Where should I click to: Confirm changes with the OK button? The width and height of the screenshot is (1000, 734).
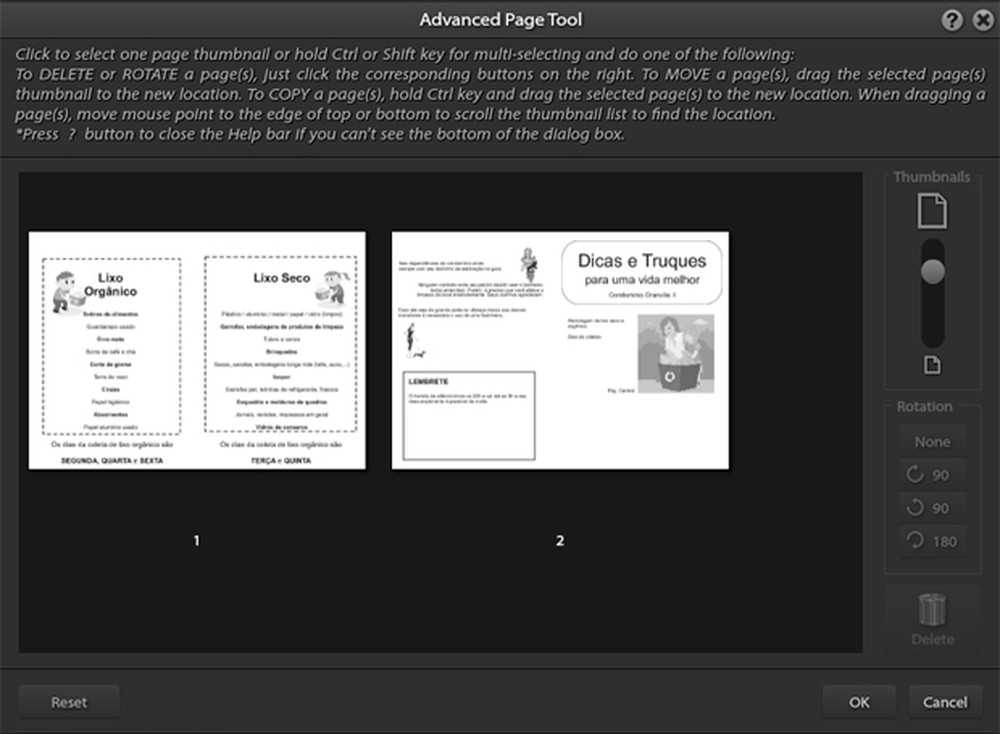click(859, 701)
